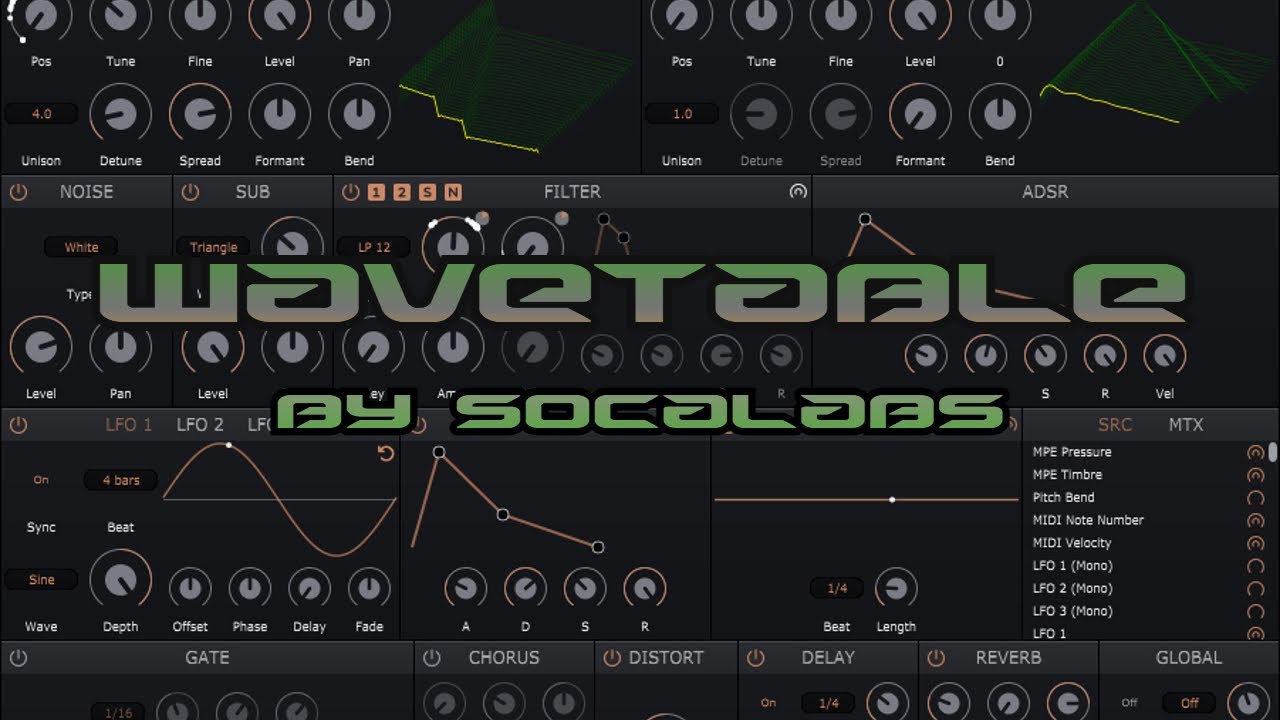
Task: Open the 1/4 dropdown in the DELAY section
Action: (x=829, y=703)
